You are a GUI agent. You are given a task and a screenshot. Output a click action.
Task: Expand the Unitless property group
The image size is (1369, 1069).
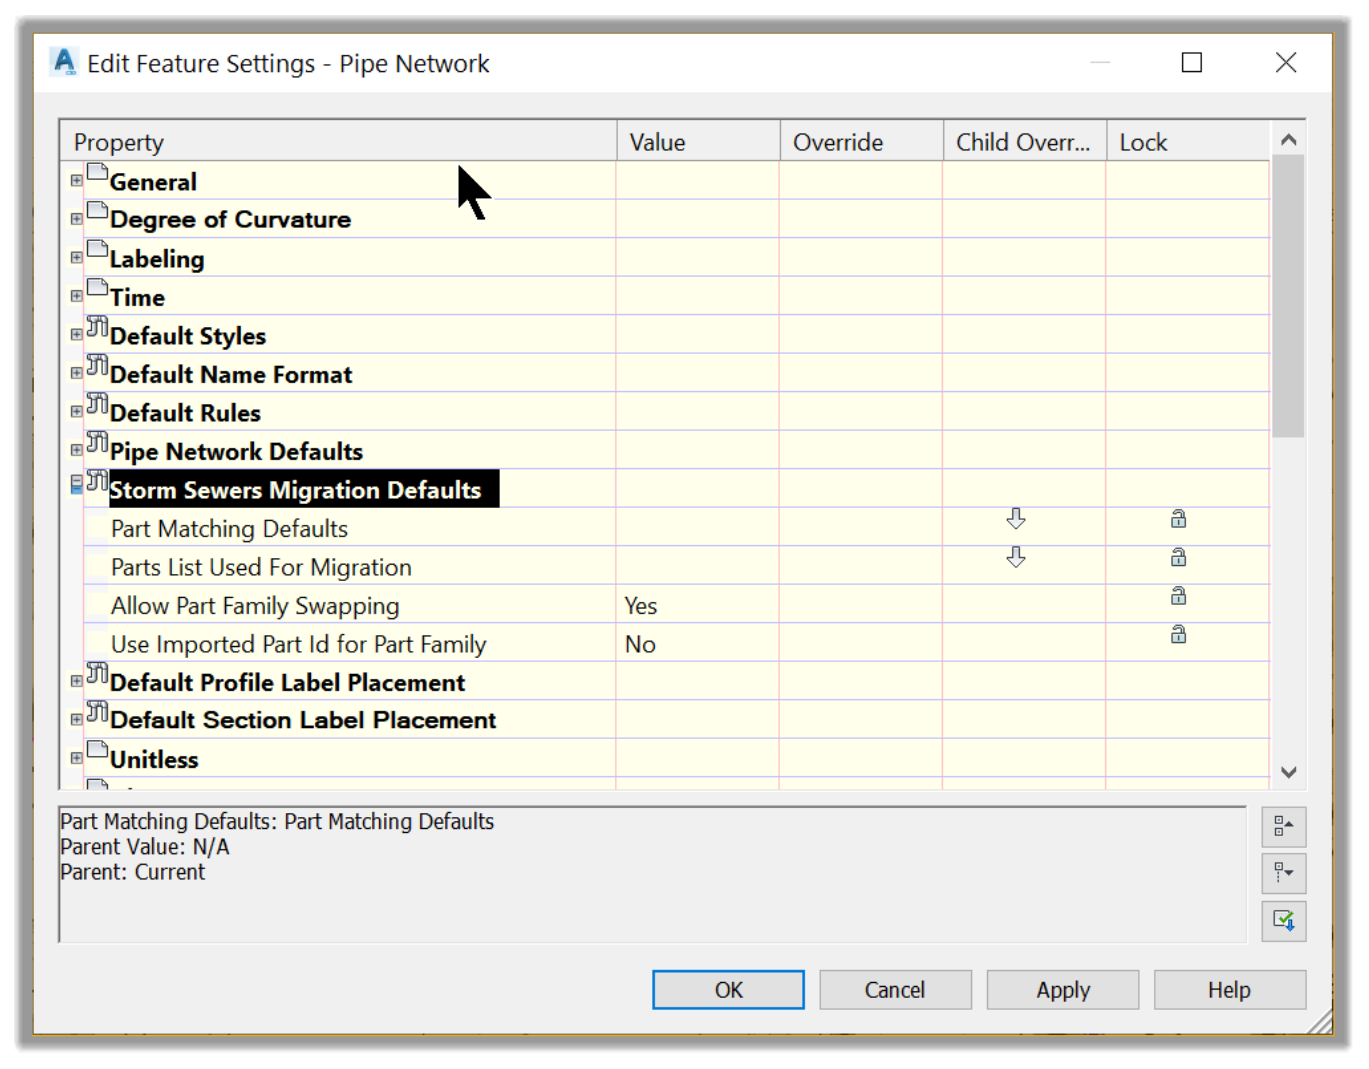(77, 759)
